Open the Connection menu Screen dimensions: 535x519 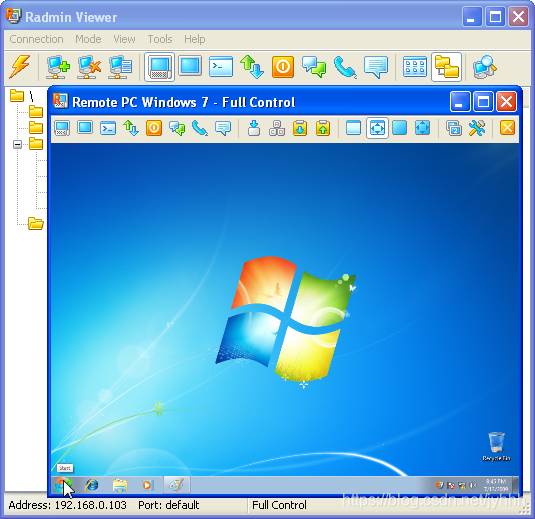(x=36, y=39)
